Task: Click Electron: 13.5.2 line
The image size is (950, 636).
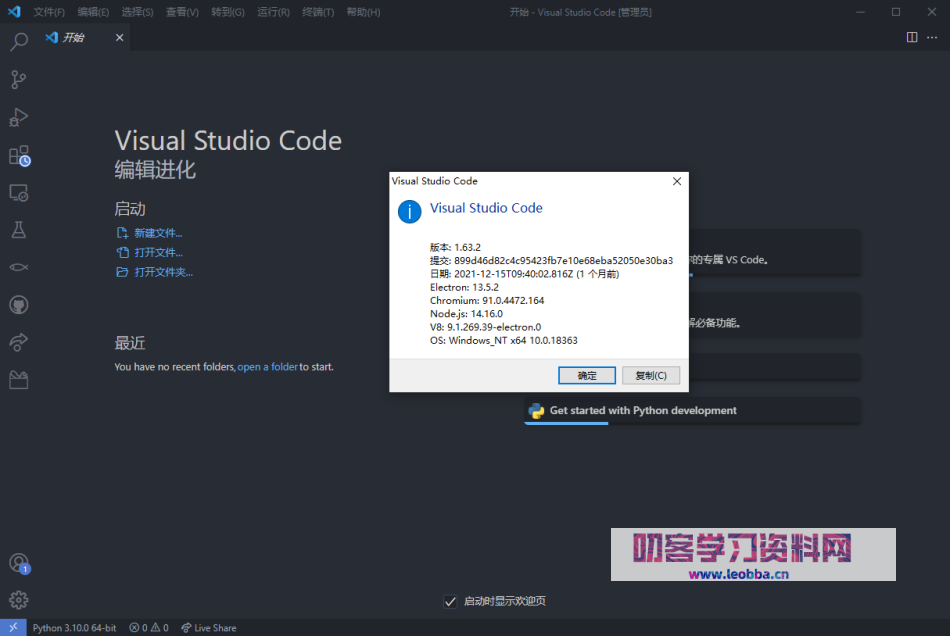Action: [x=464, y=287]
